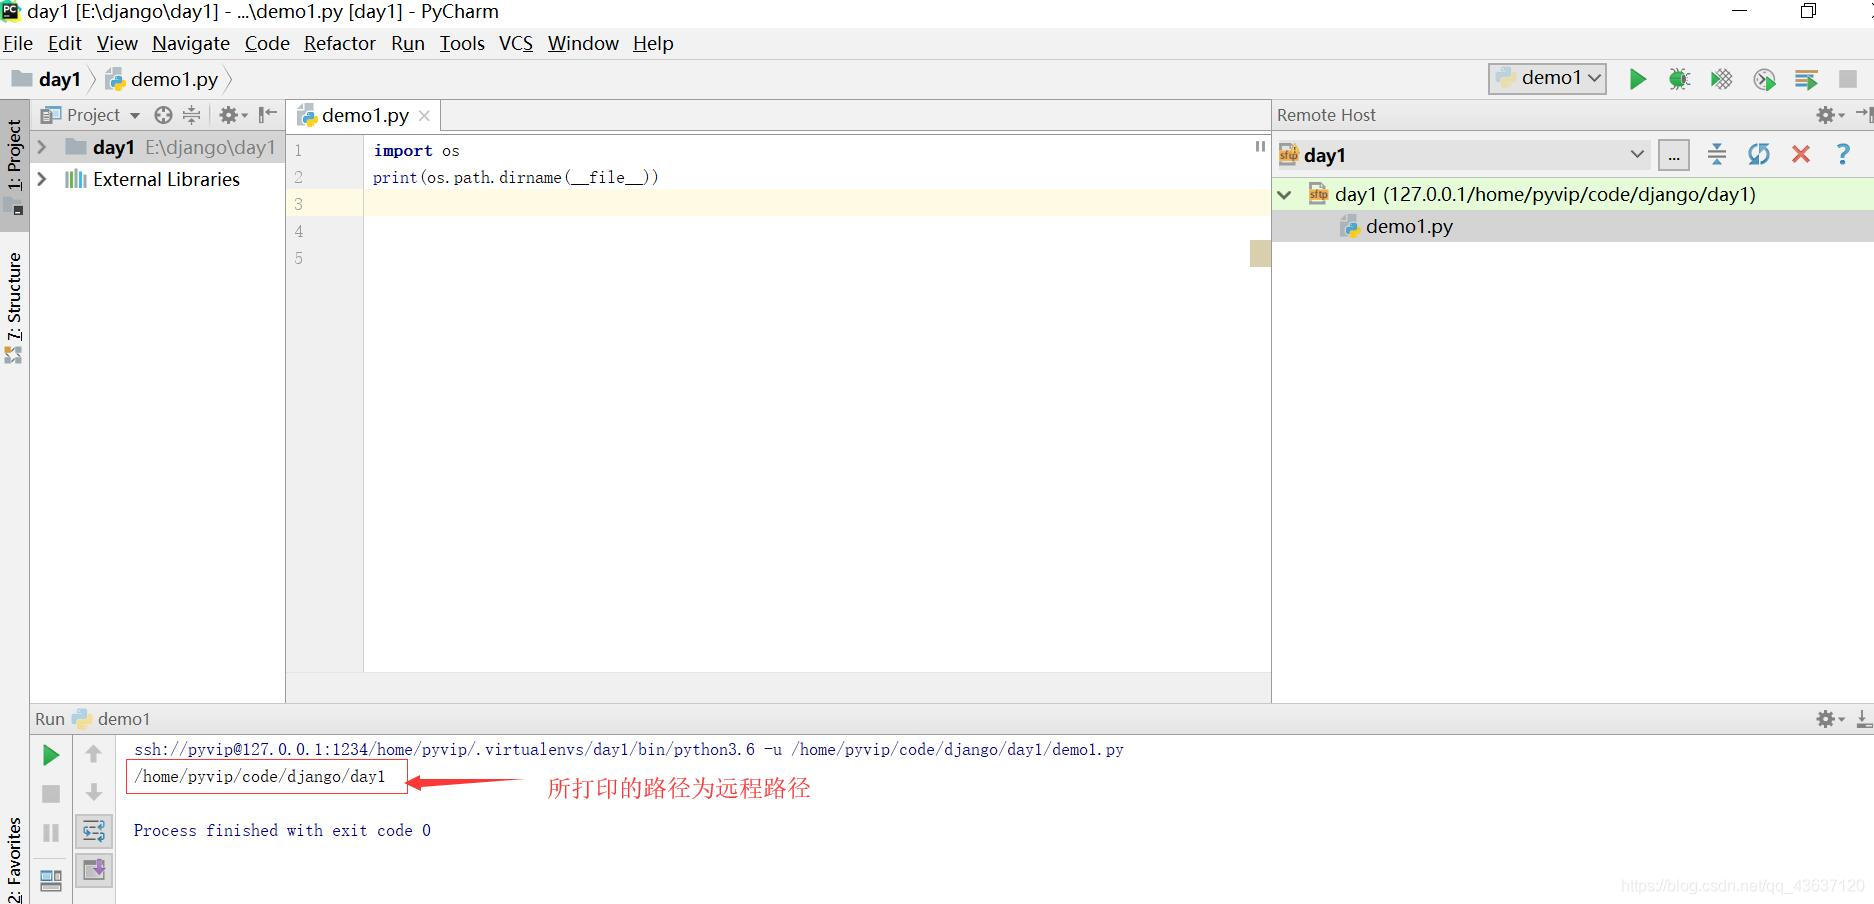Open the Help menu
Viewport: 1874px width, 904px height.
653,43
